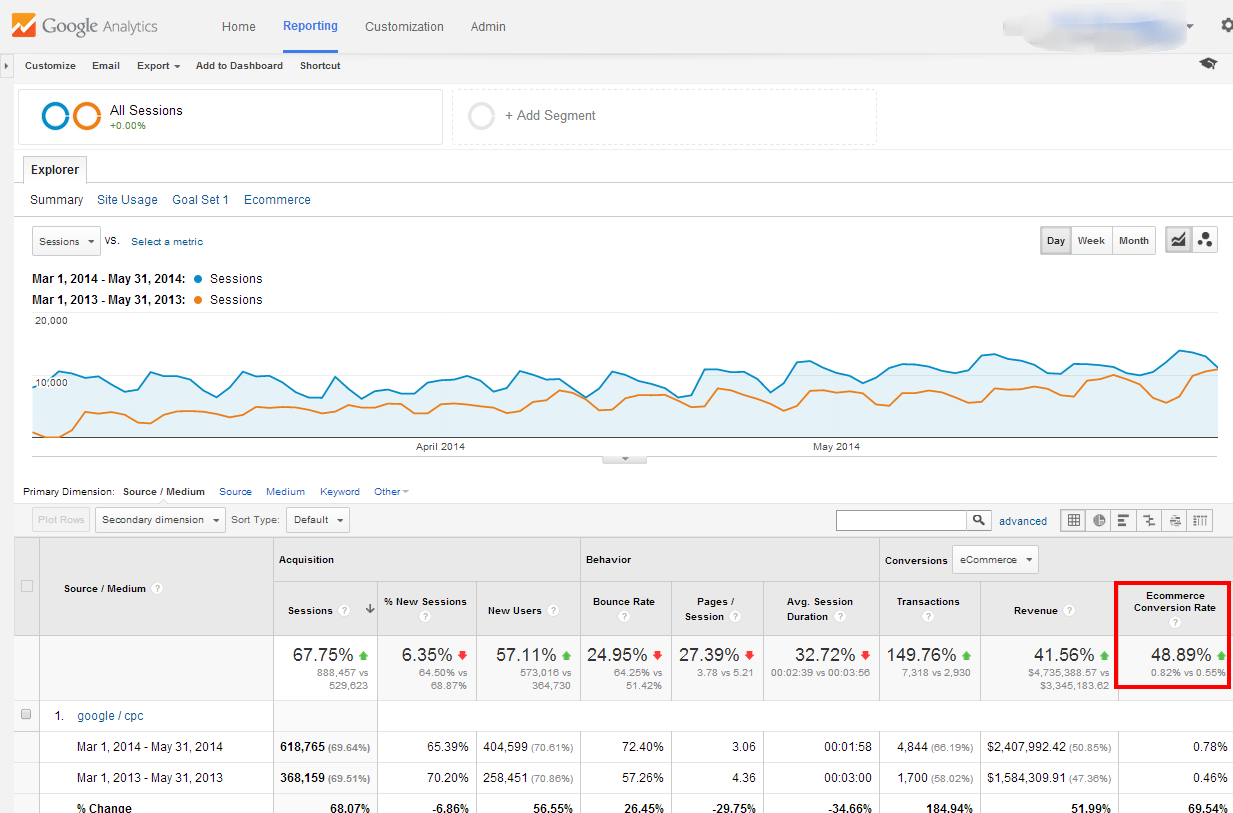Click Add to Dashboard button
The image size is (1233, 813).
pos(239,66)
